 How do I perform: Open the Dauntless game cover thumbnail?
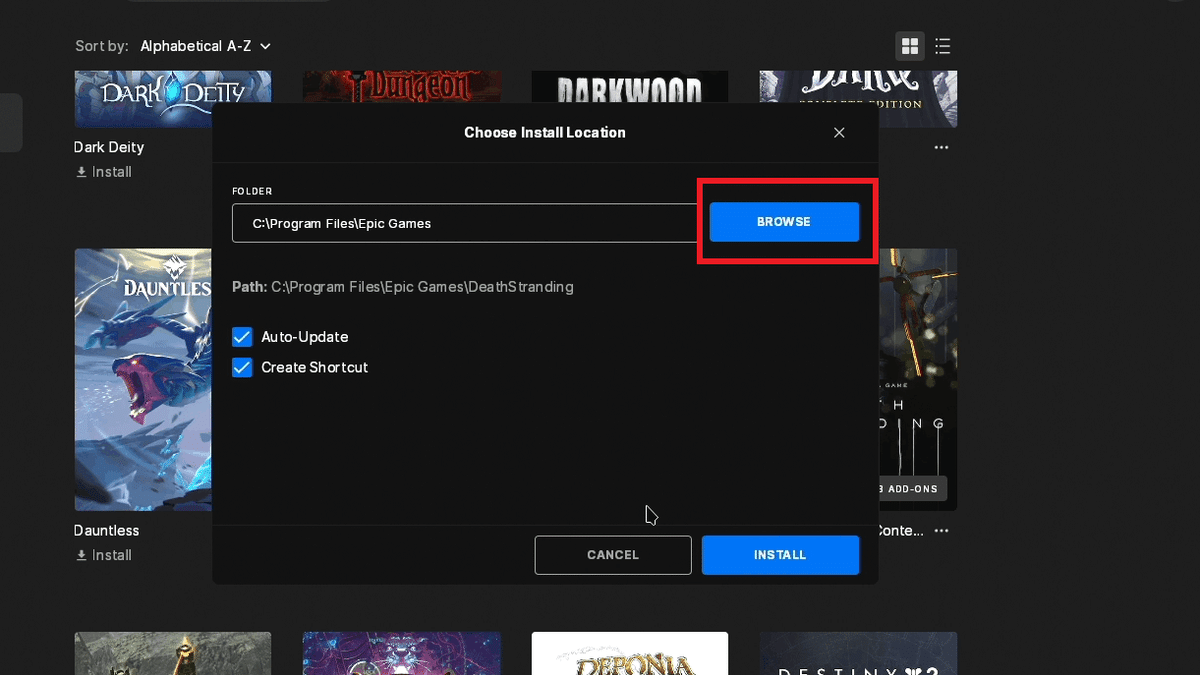point(143,380)
